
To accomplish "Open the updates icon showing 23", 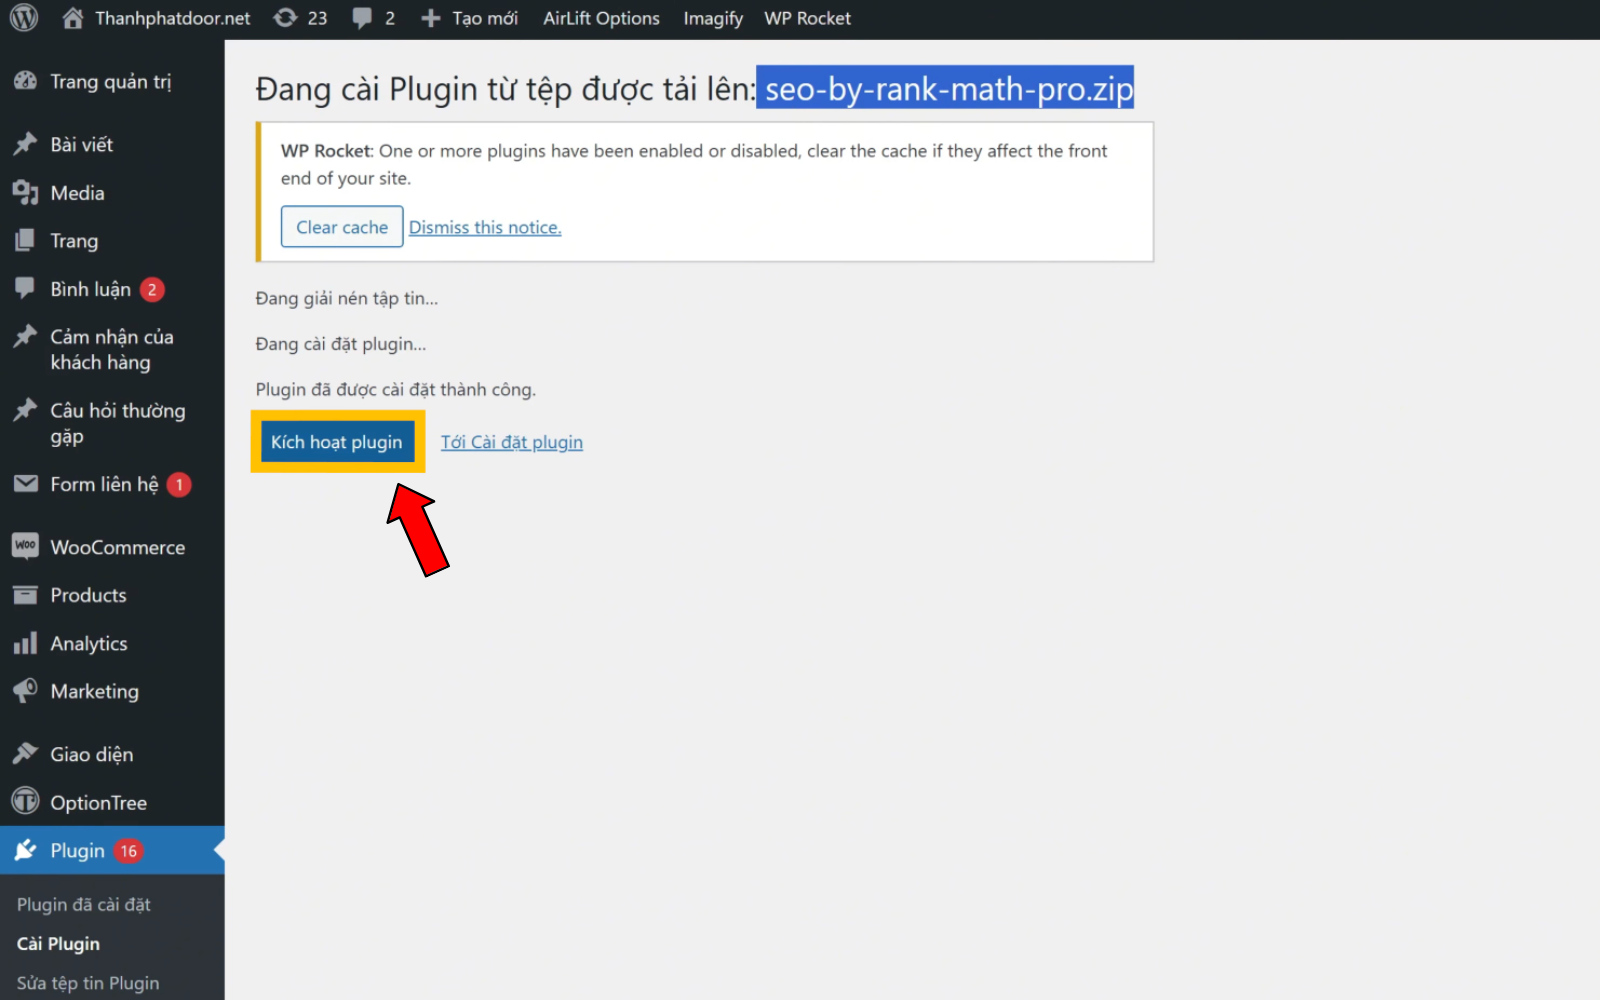I will (x=286, y=18).
